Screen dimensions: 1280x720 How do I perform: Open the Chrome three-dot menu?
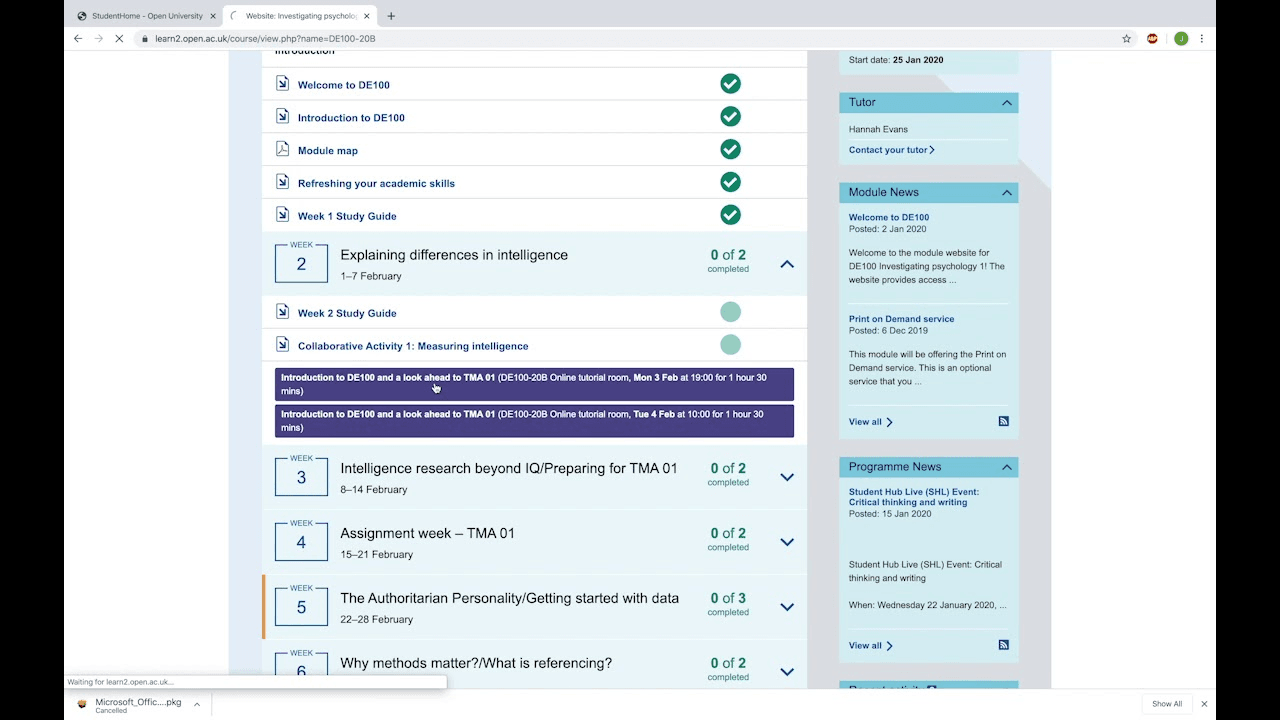(1202, 38)
